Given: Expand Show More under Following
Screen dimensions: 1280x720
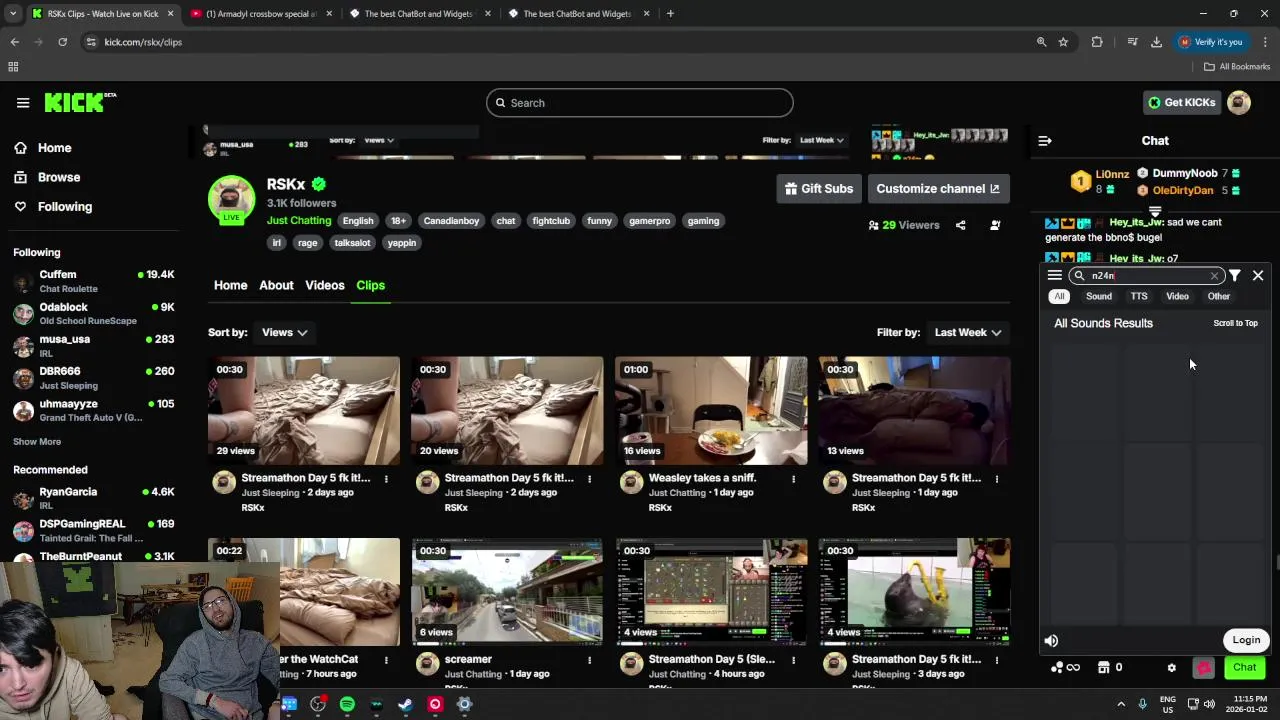Looking at the screenshot, I should (x=37, y=442).
